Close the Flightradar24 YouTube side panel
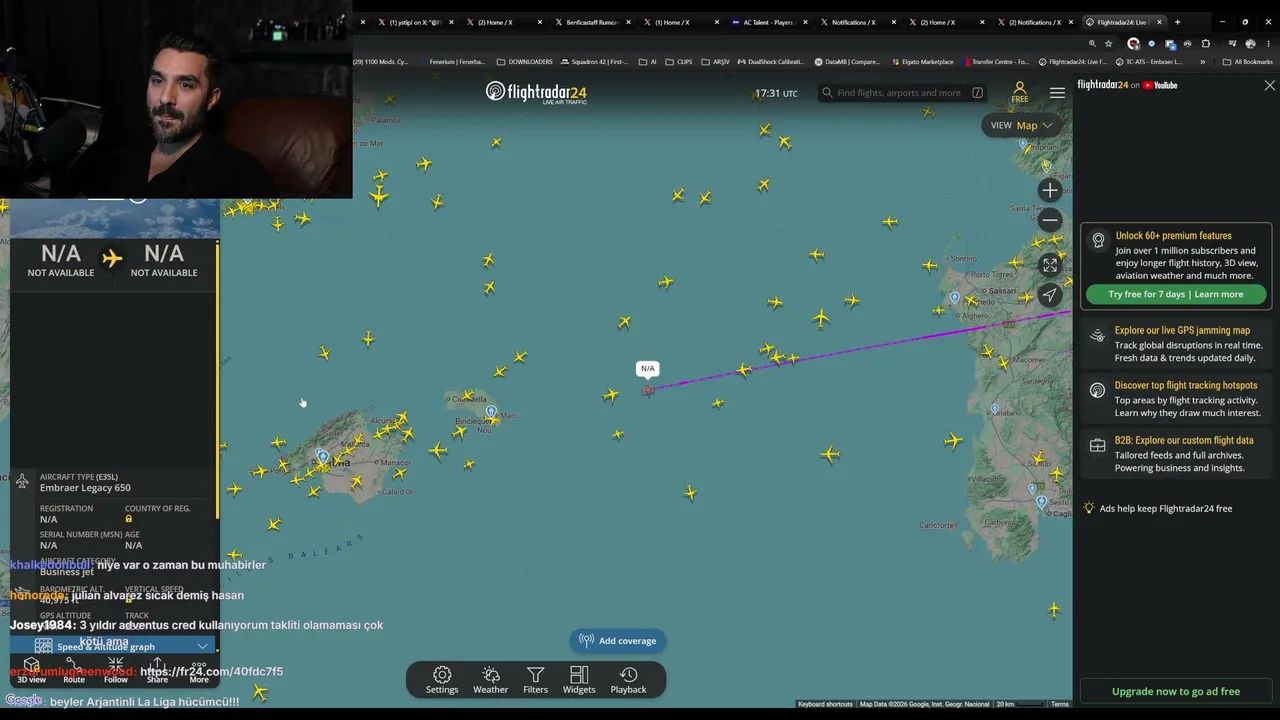1280x720 pixels. click(x=1269, y=86)
